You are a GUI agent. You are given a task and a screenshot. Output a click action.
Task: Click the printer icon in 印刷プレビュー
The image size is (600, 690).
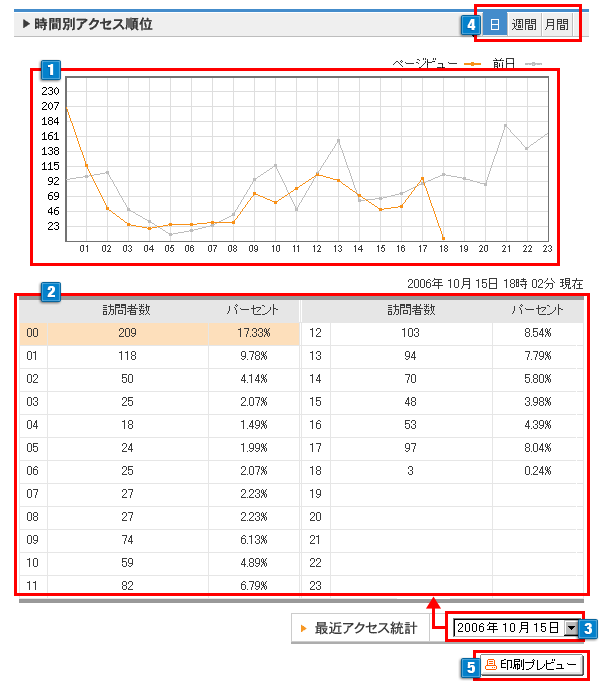490,665
